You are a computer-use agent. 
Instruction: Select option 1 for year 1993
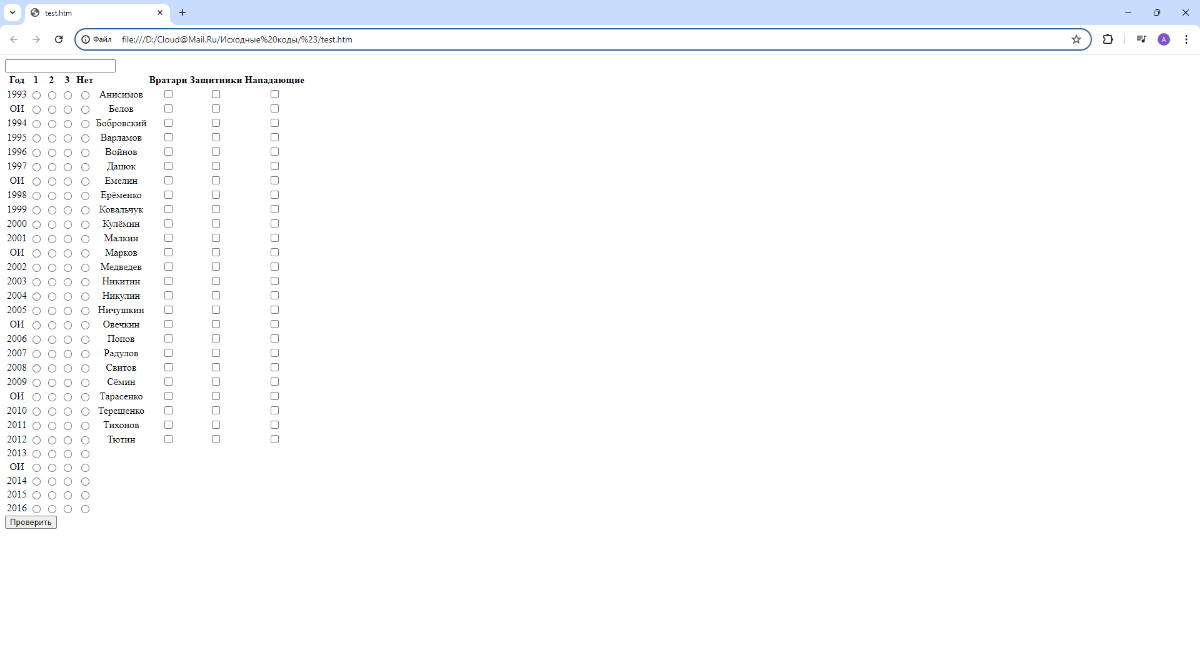coord(36,95)
